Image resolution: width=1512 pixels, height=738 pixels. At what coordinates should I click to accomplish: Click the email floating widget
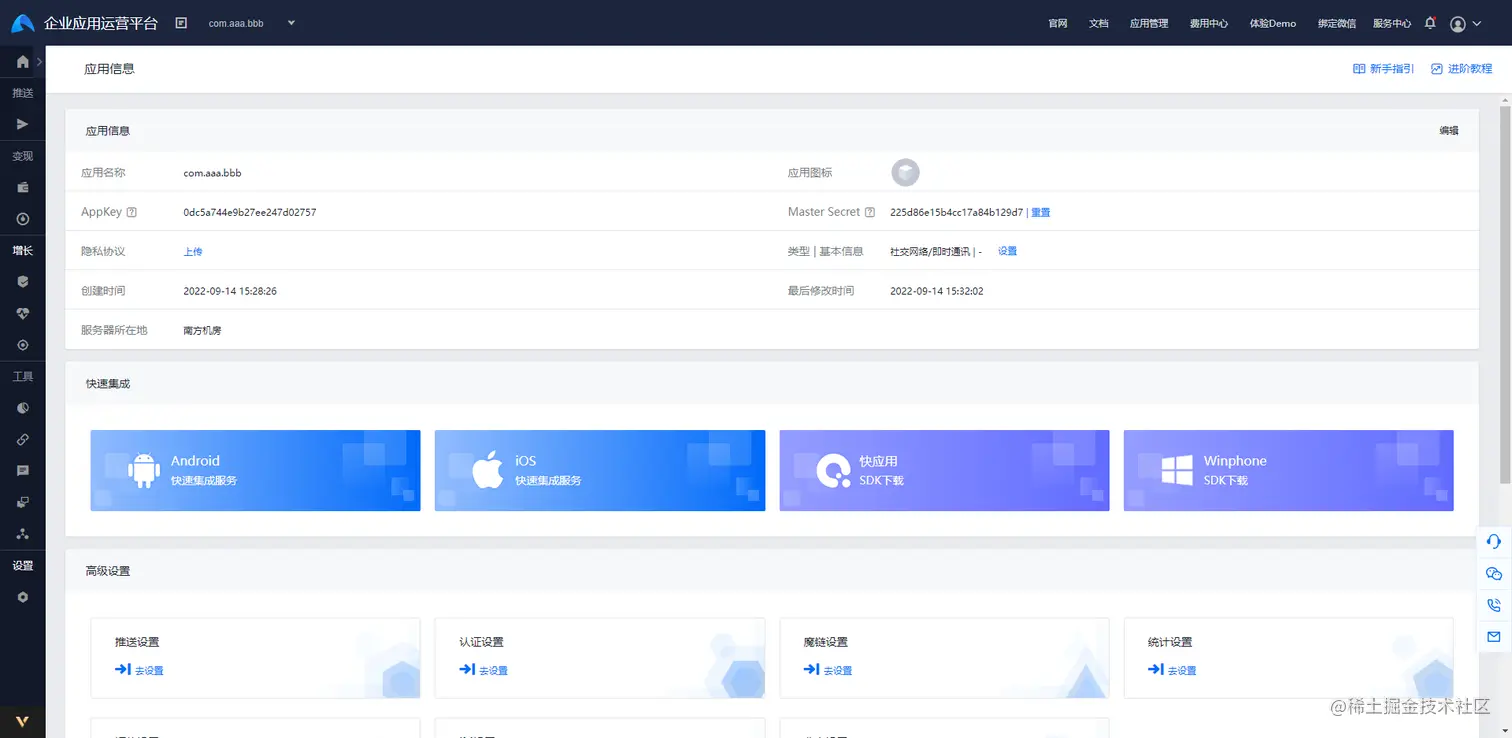pos(1494,636)
